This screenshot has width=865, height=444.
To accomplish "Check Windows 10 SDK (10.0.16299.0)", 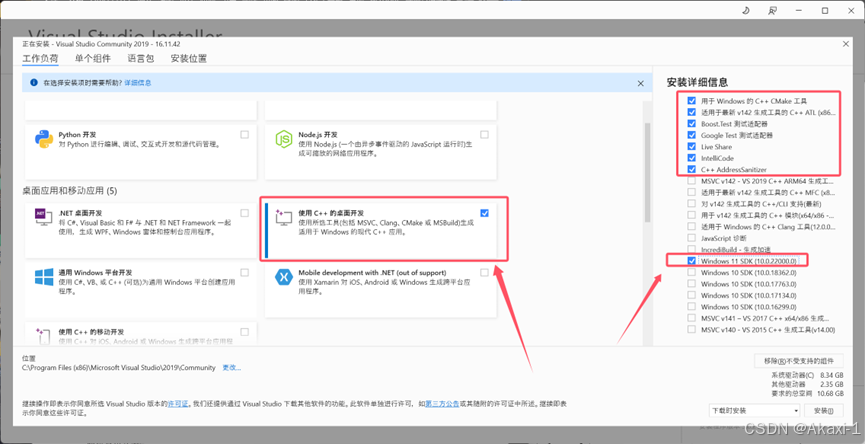I will 692,307.
